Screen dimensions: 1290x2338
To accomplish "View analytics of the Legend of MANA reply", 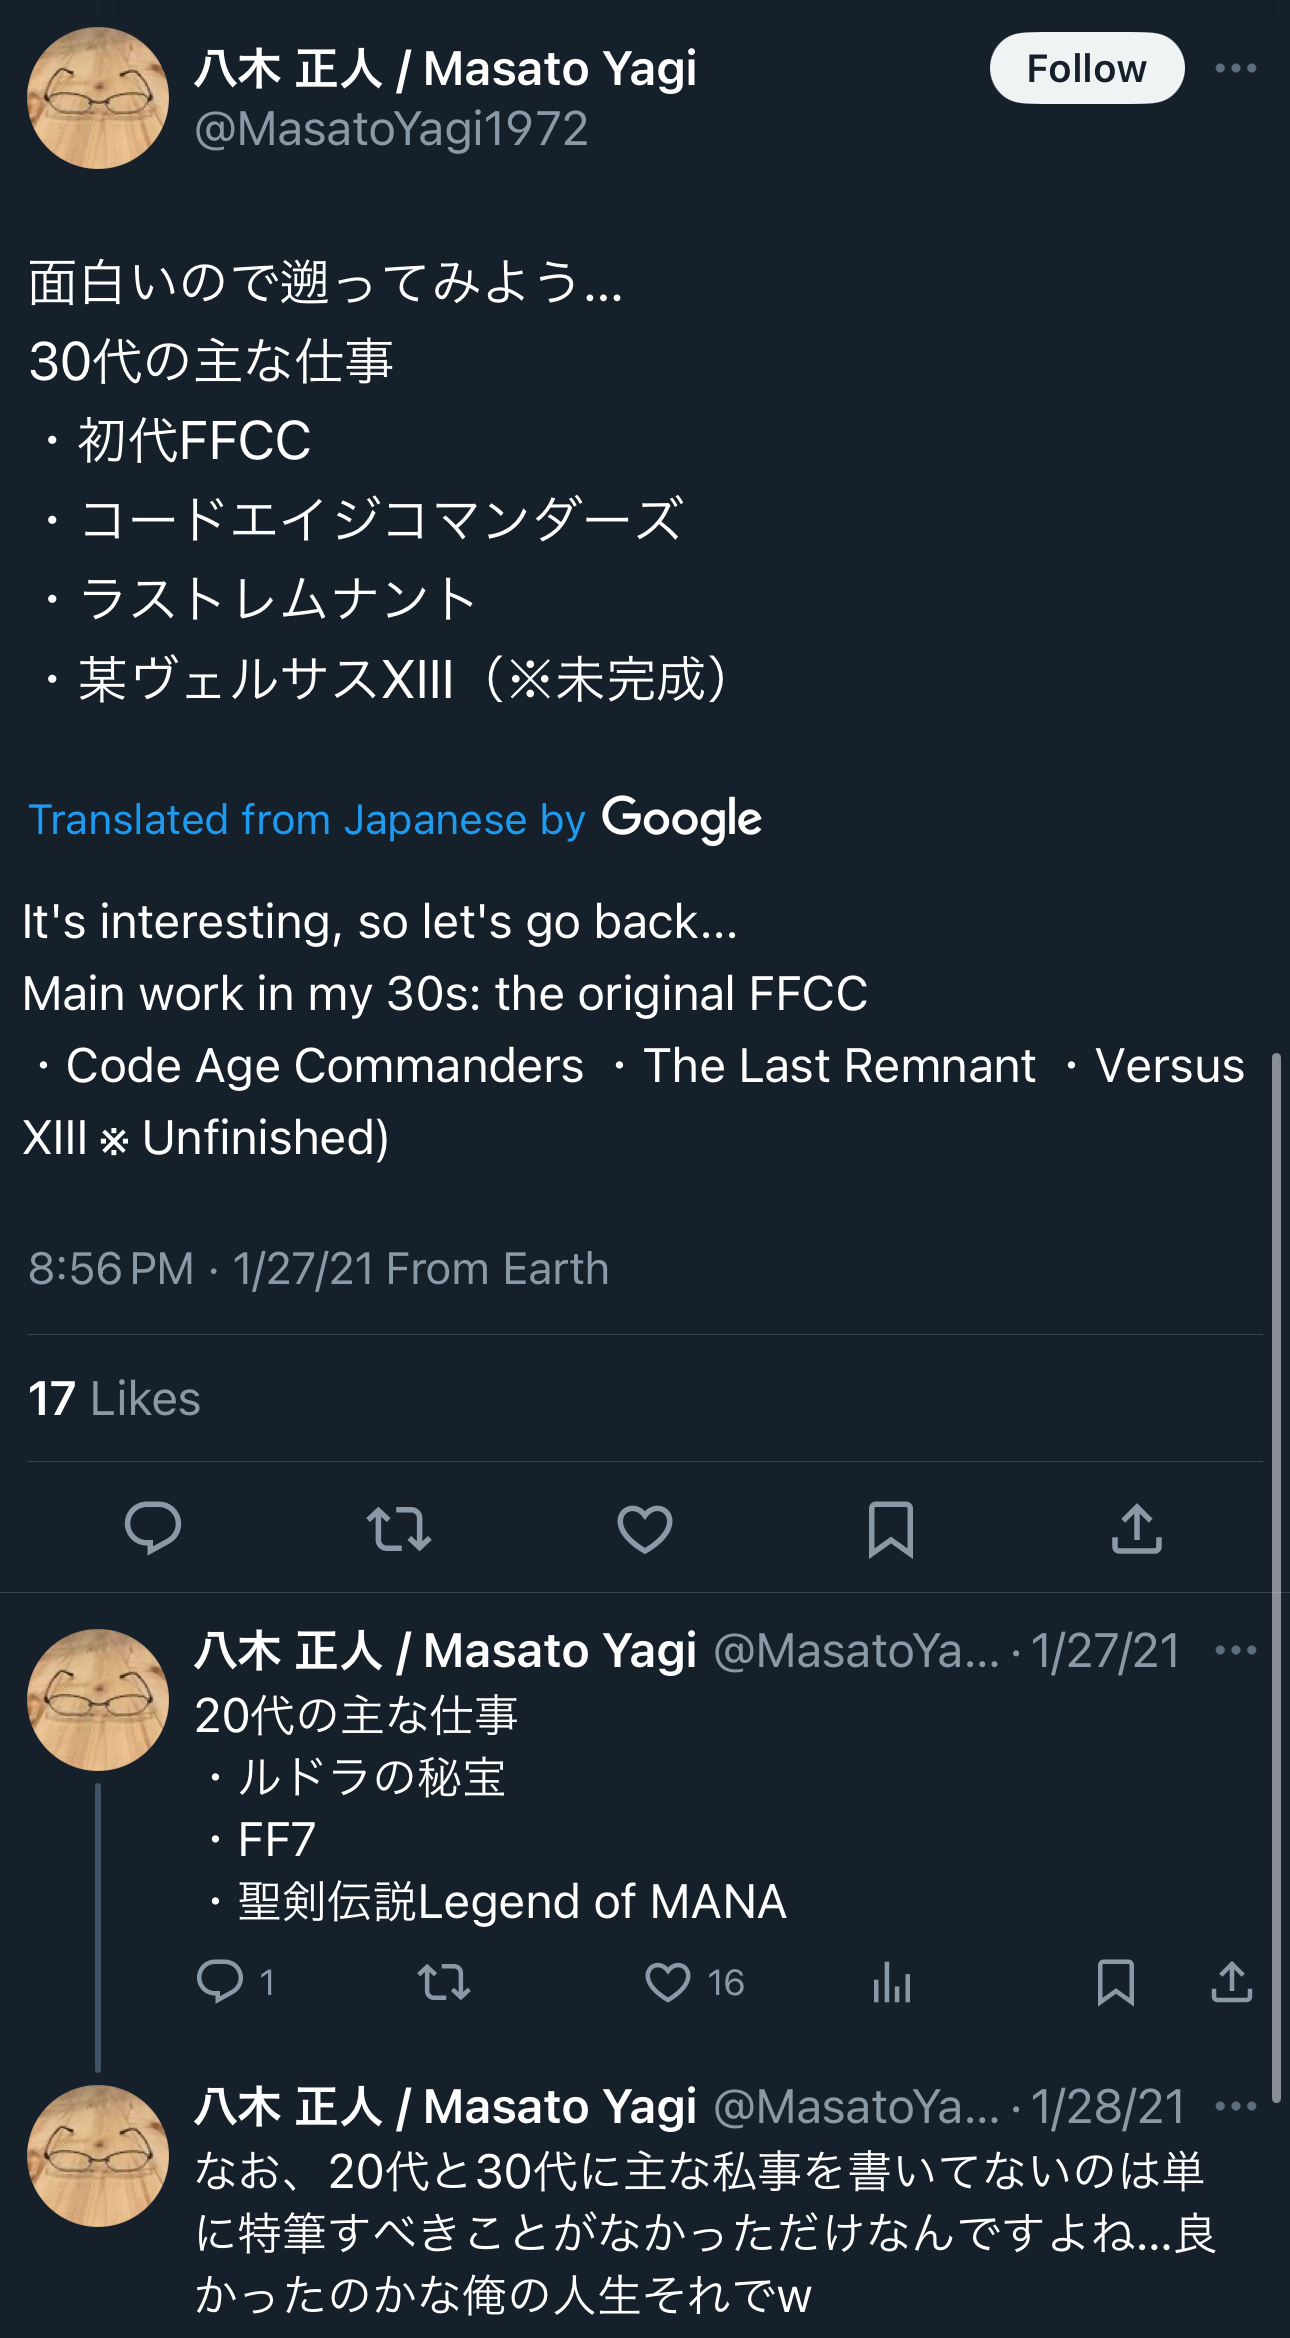I will click(892, 1982).
